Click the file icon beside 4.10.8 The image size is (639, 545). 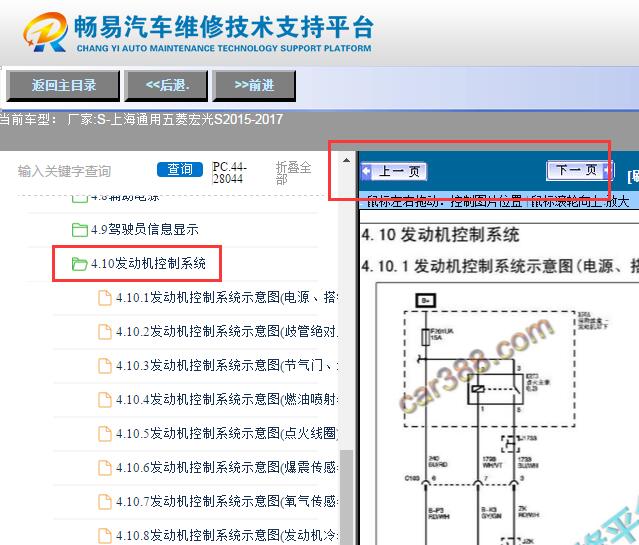(105, 536)
